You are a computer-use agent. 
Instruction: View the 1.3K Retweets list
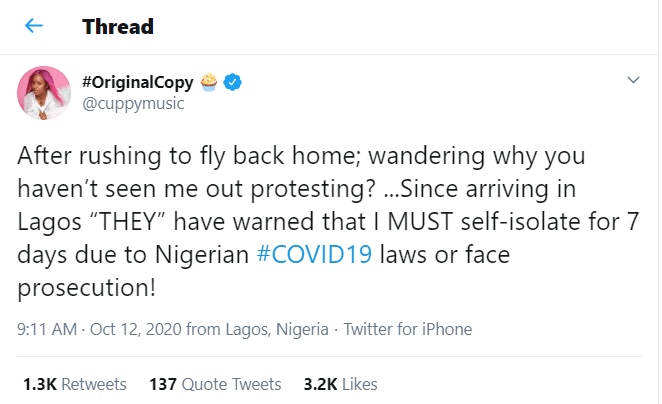[x=74, y=383]
